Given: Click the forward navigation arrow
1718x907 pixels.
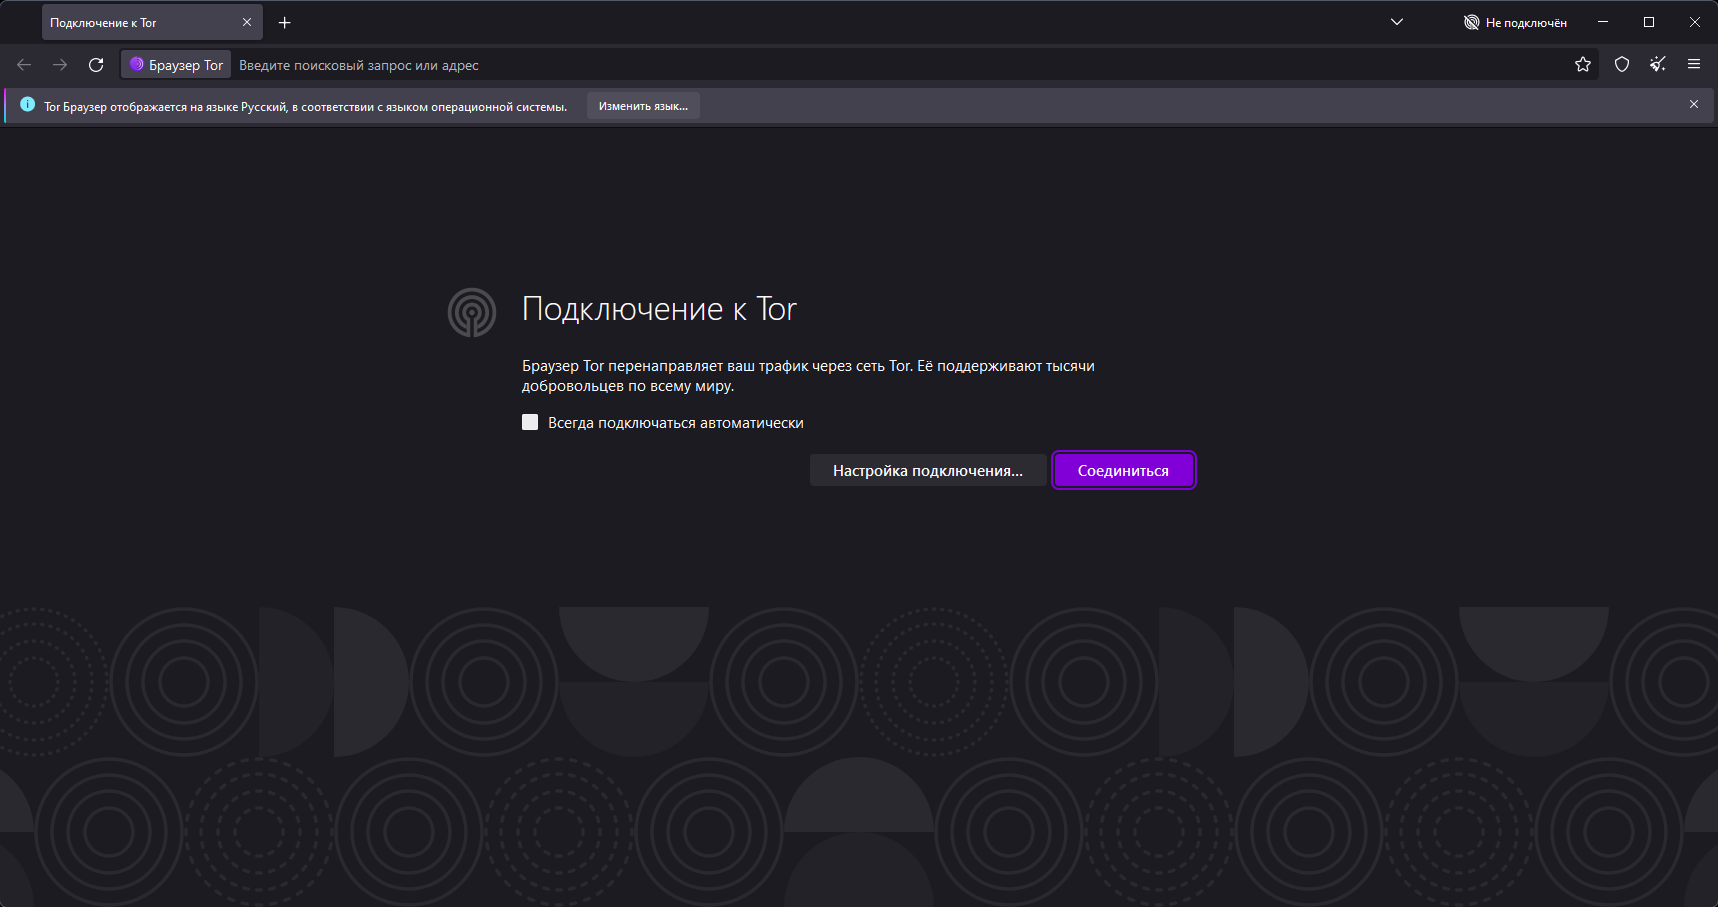Looking at the screenshot, I should [x=60, y=65].
